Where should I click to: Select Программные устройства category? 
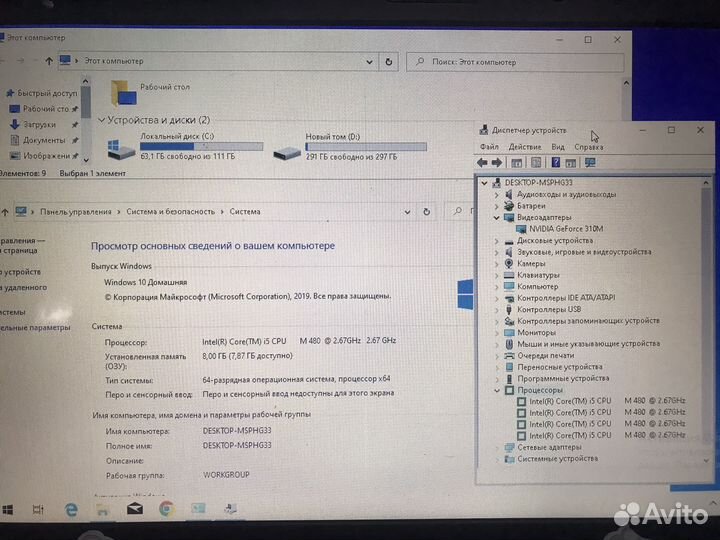pos(563,378)
